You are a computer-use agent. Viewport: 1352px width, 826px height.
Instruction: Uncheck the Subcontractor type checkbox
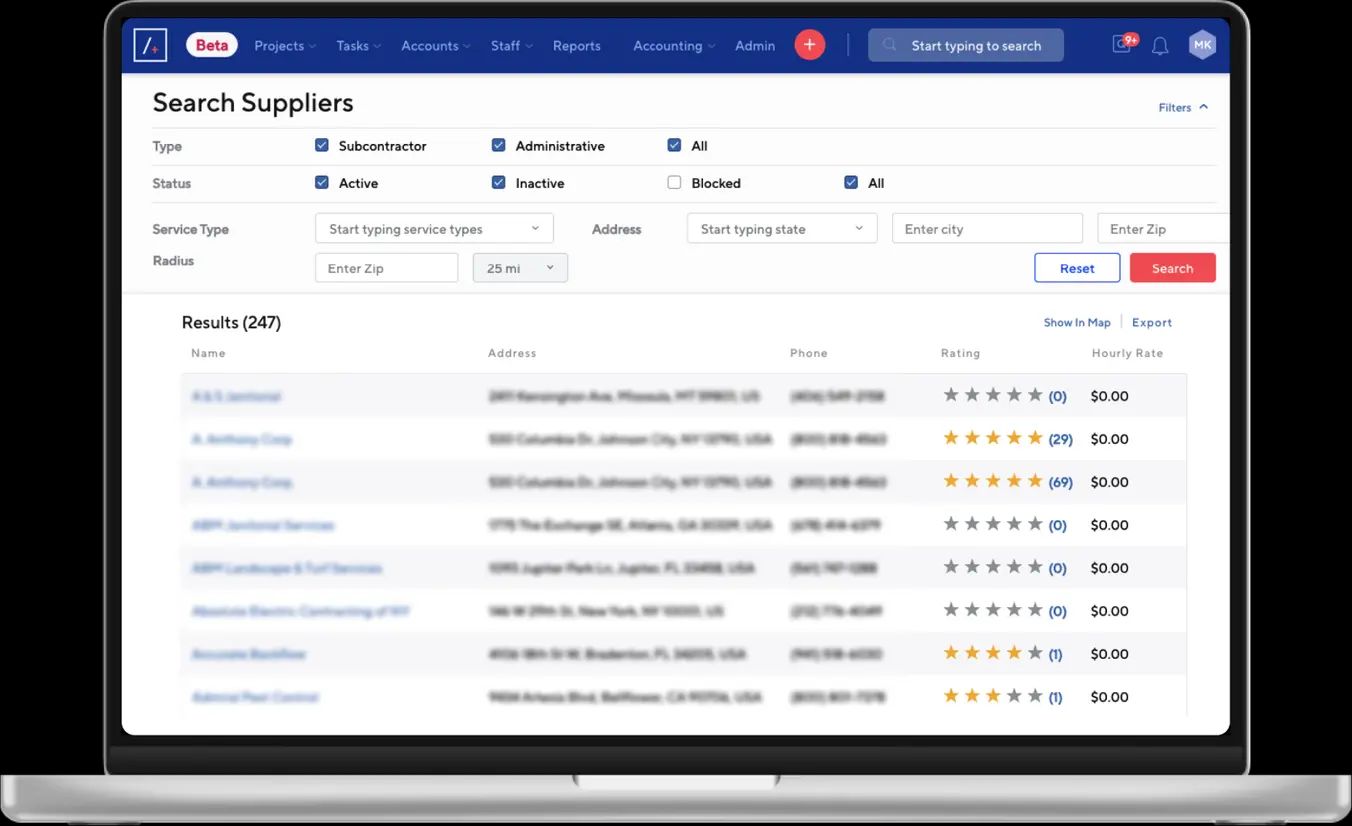pos(322,145)
